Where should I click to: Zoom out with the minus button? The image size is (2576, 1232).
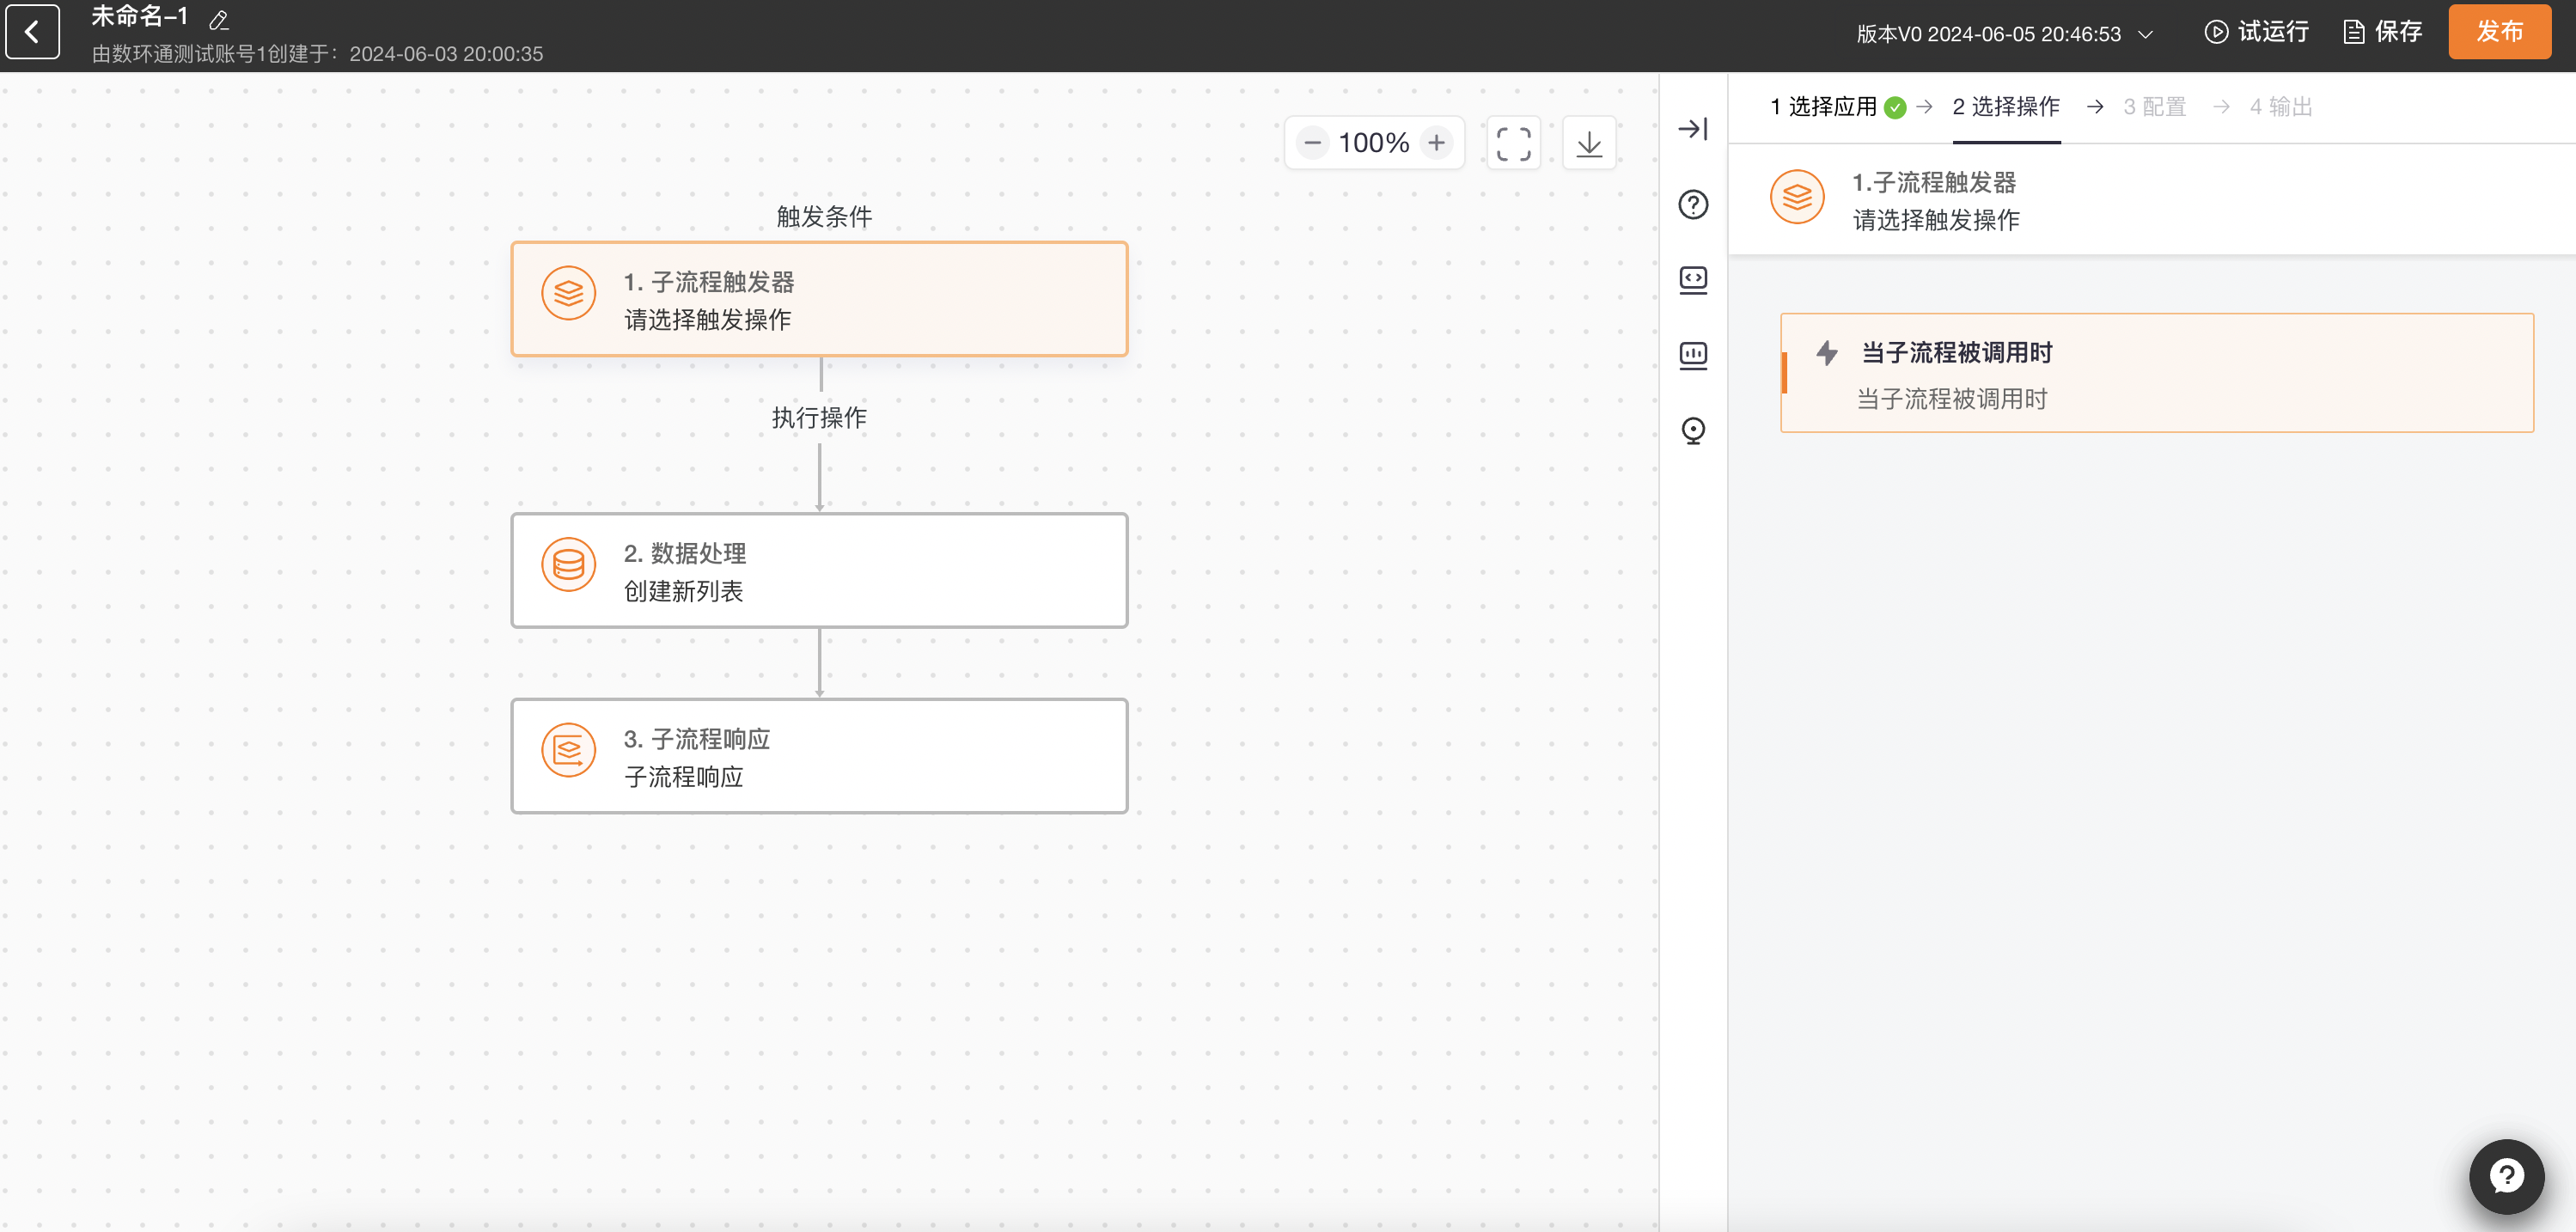click(1312, 143)
